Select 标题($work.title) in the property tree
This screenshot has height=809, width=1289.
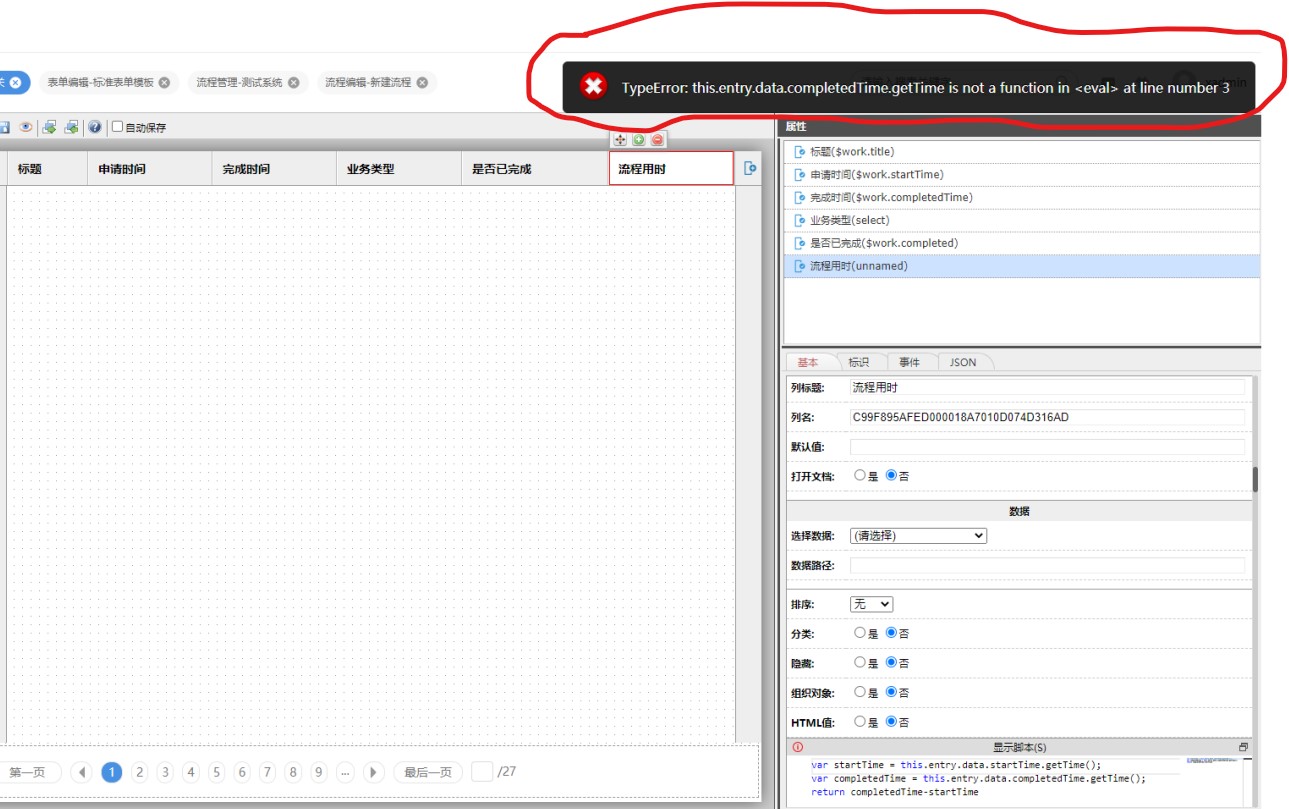tap(1021, 152)
